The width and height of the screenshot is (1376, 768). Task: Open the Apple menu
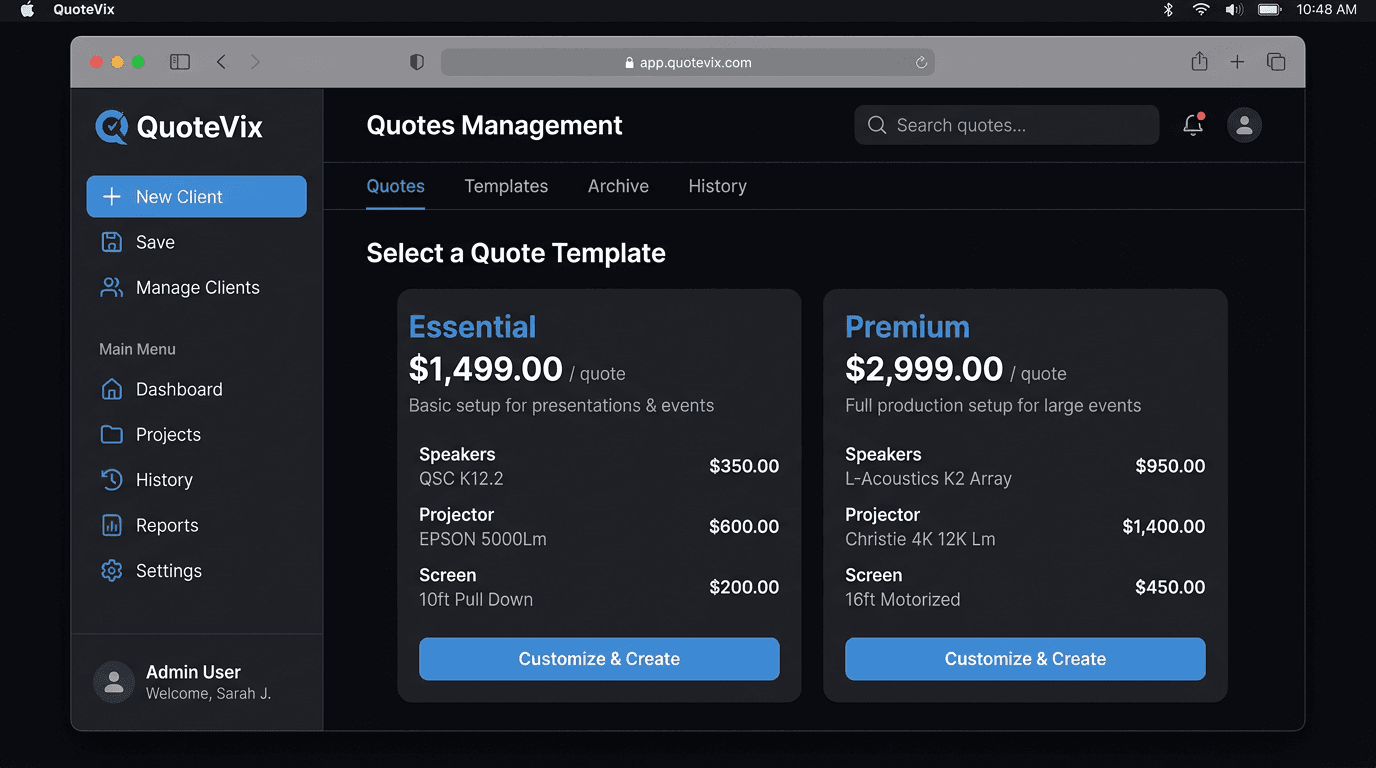25,10
